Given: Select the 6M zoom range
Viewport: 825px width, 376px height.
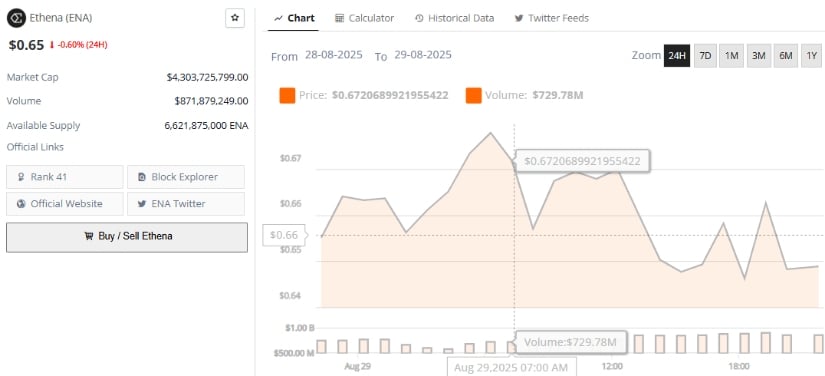Looking at the screenshot, I should pyautogui.click(x=786, y=56).
